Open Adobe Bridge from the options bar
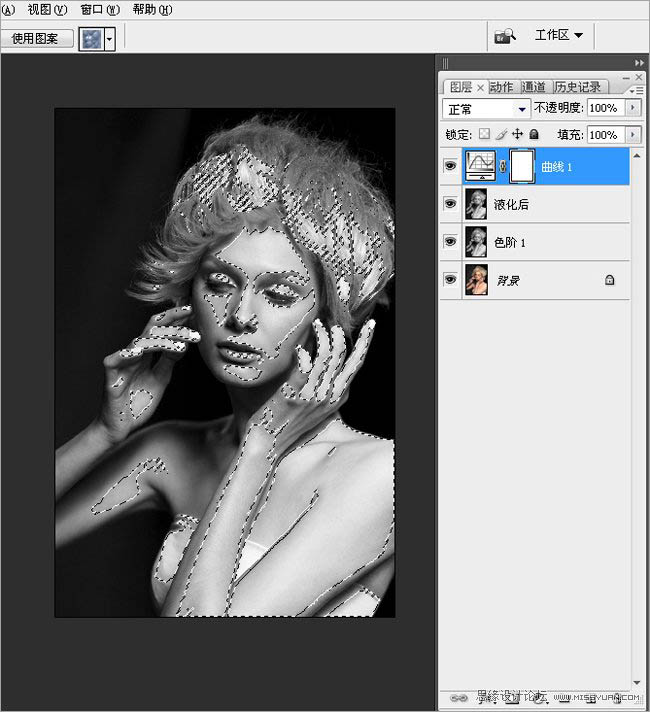This screenshot has width=650, height=712. [x=504, y=36]
